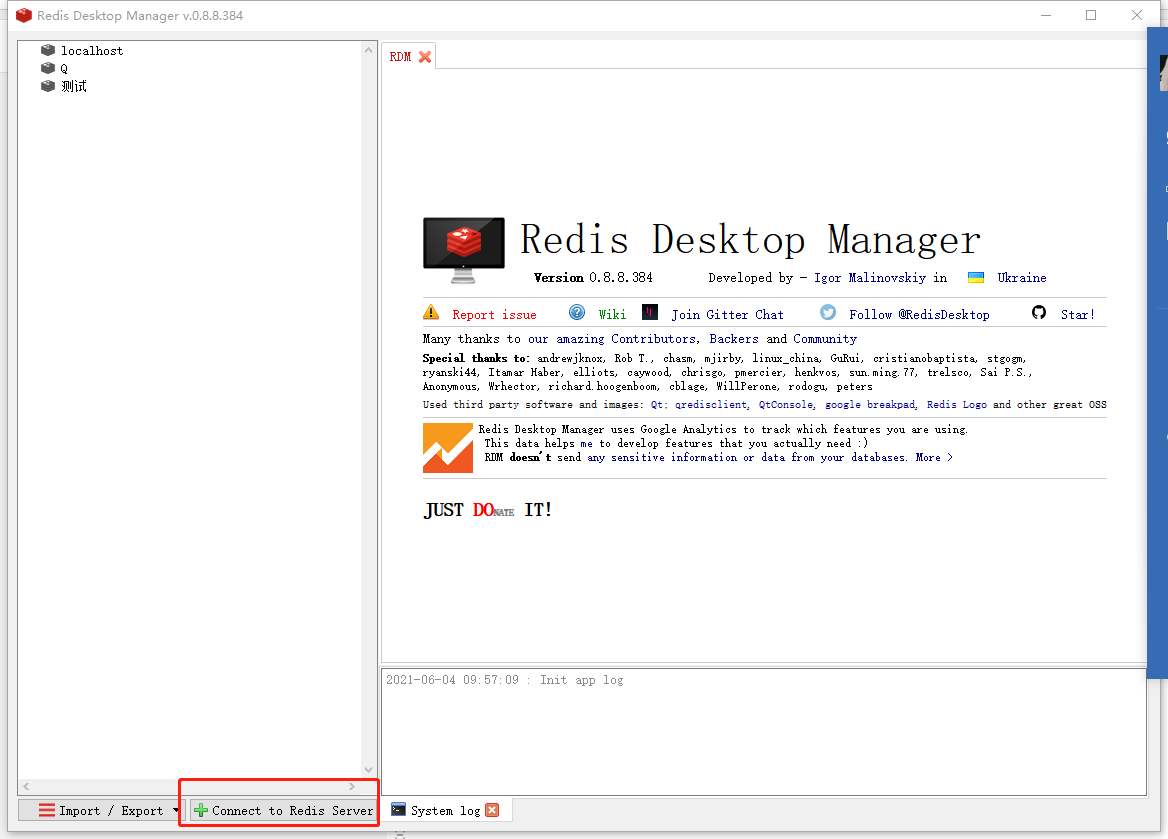Screen dimensions: 1168x839
Task: Click the right arrow of the horizontal scrollbar
Action: click(x=350, y=786)
